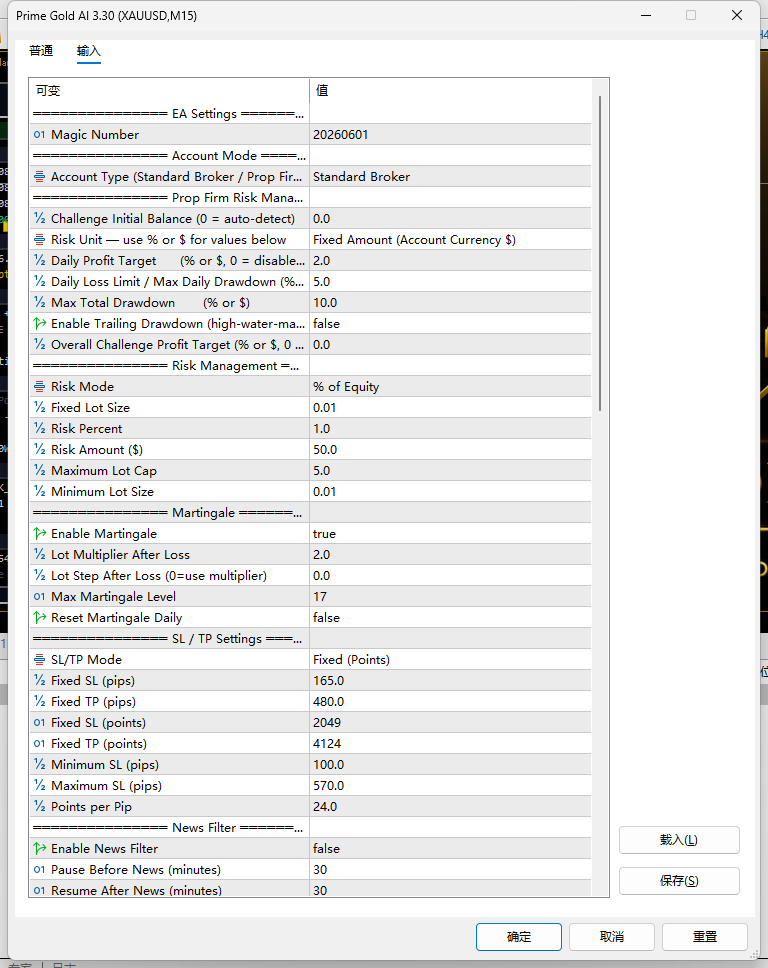
Task: Select the Lot Step After Loss row label
Action: point(159,575)
